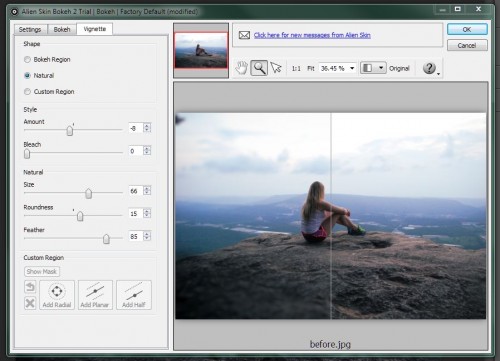Set zoom to 1:1
This screenshot has width=500, height=361.
[x=296, y=68]
